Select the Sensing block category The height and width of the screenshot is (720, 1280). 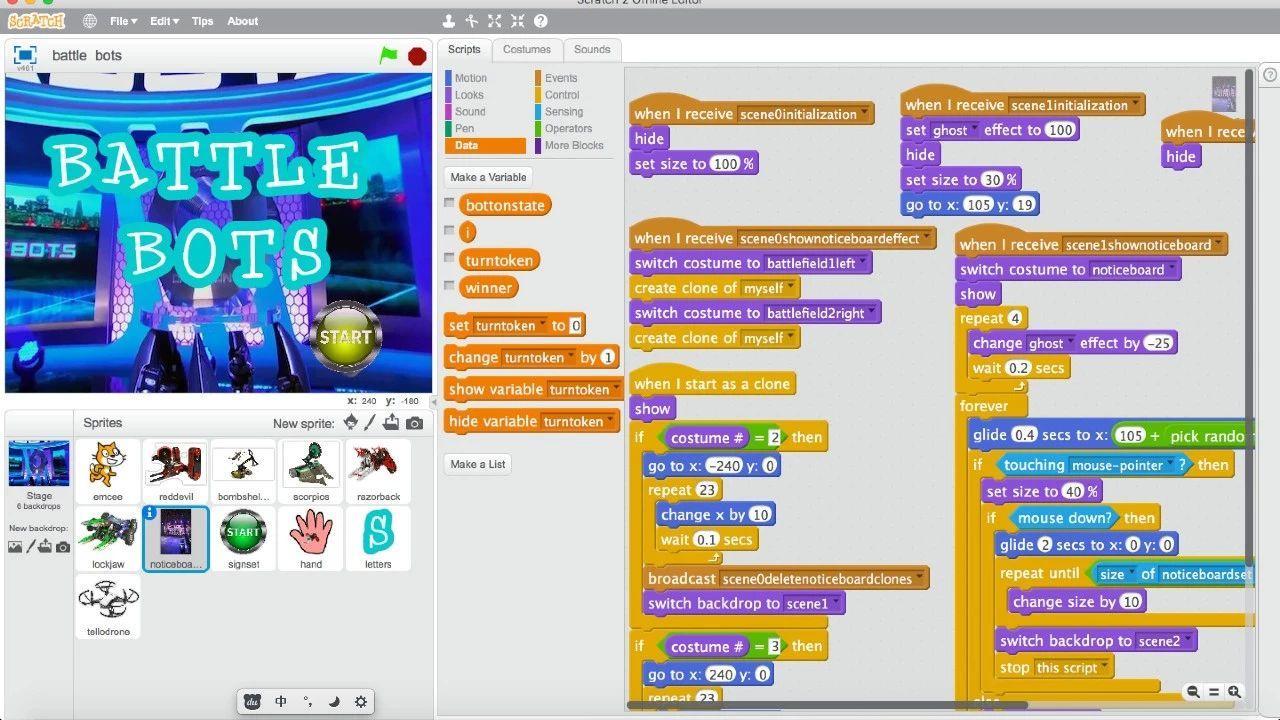pos(564,112)
